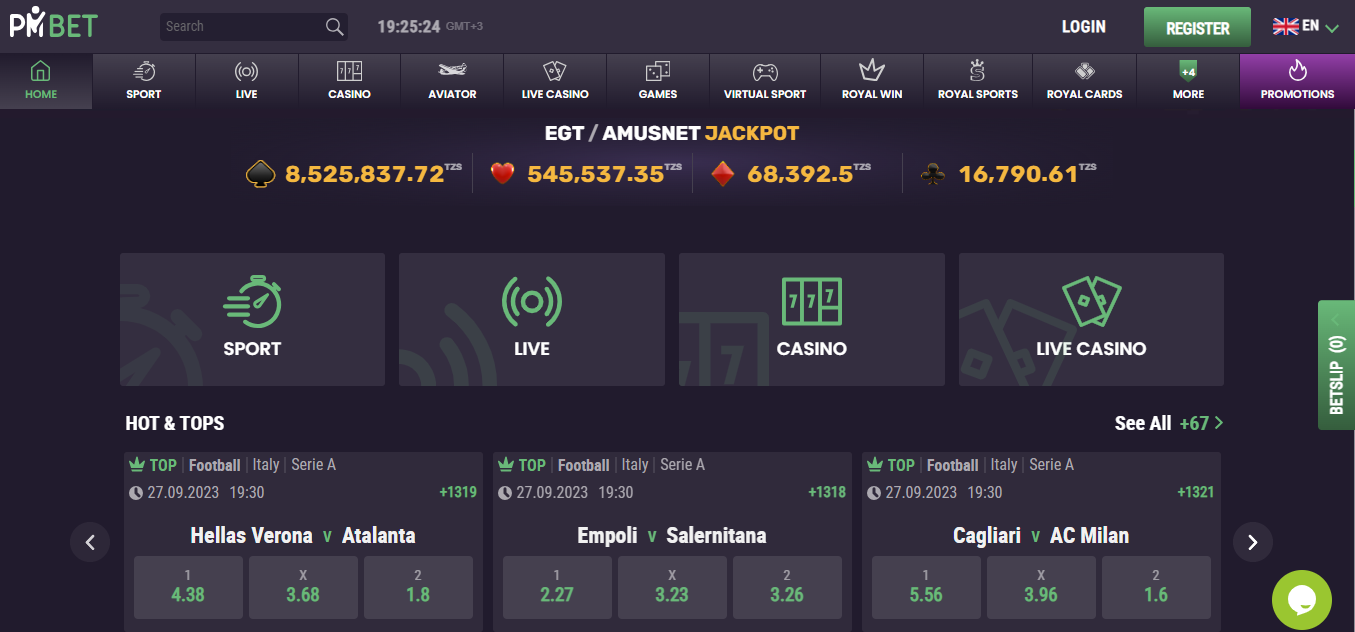Open the LIVE CASINO menu item
The image size is (1355, 632).
click(555, 81)
